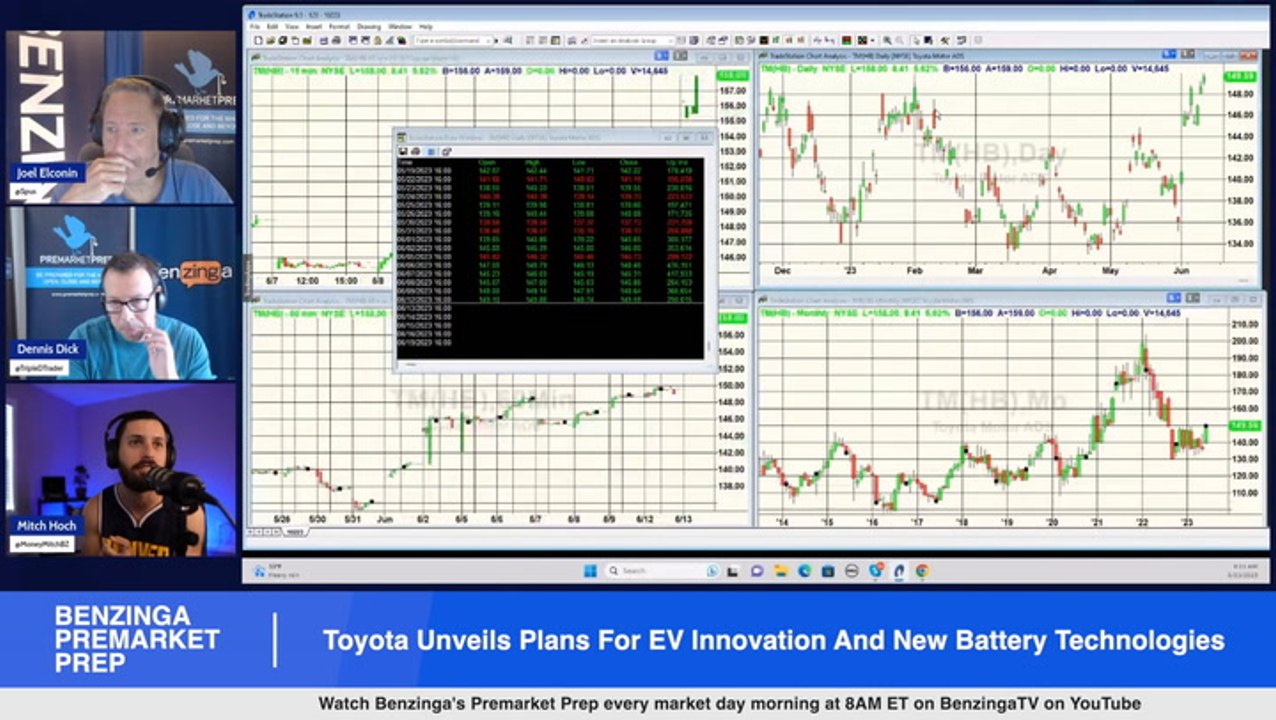Click the New document icon in main toolbar
Viewport: 1276px width, 720px height.
tap(258, 40)
